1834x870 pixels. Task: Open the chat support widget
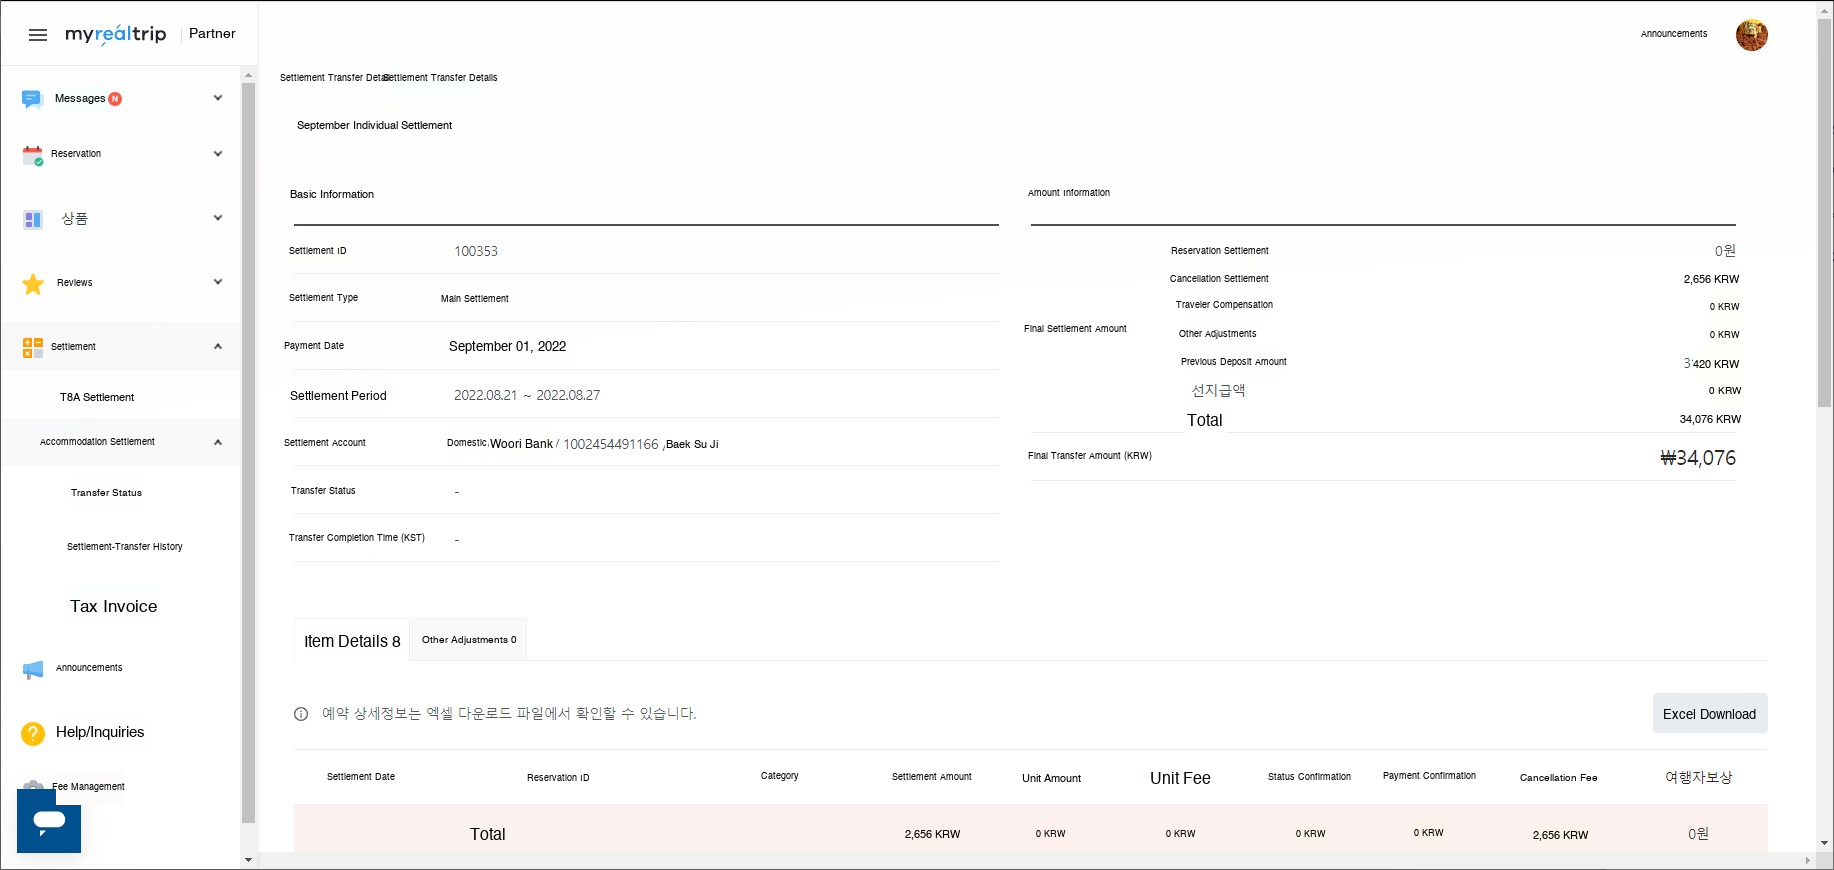49,821
